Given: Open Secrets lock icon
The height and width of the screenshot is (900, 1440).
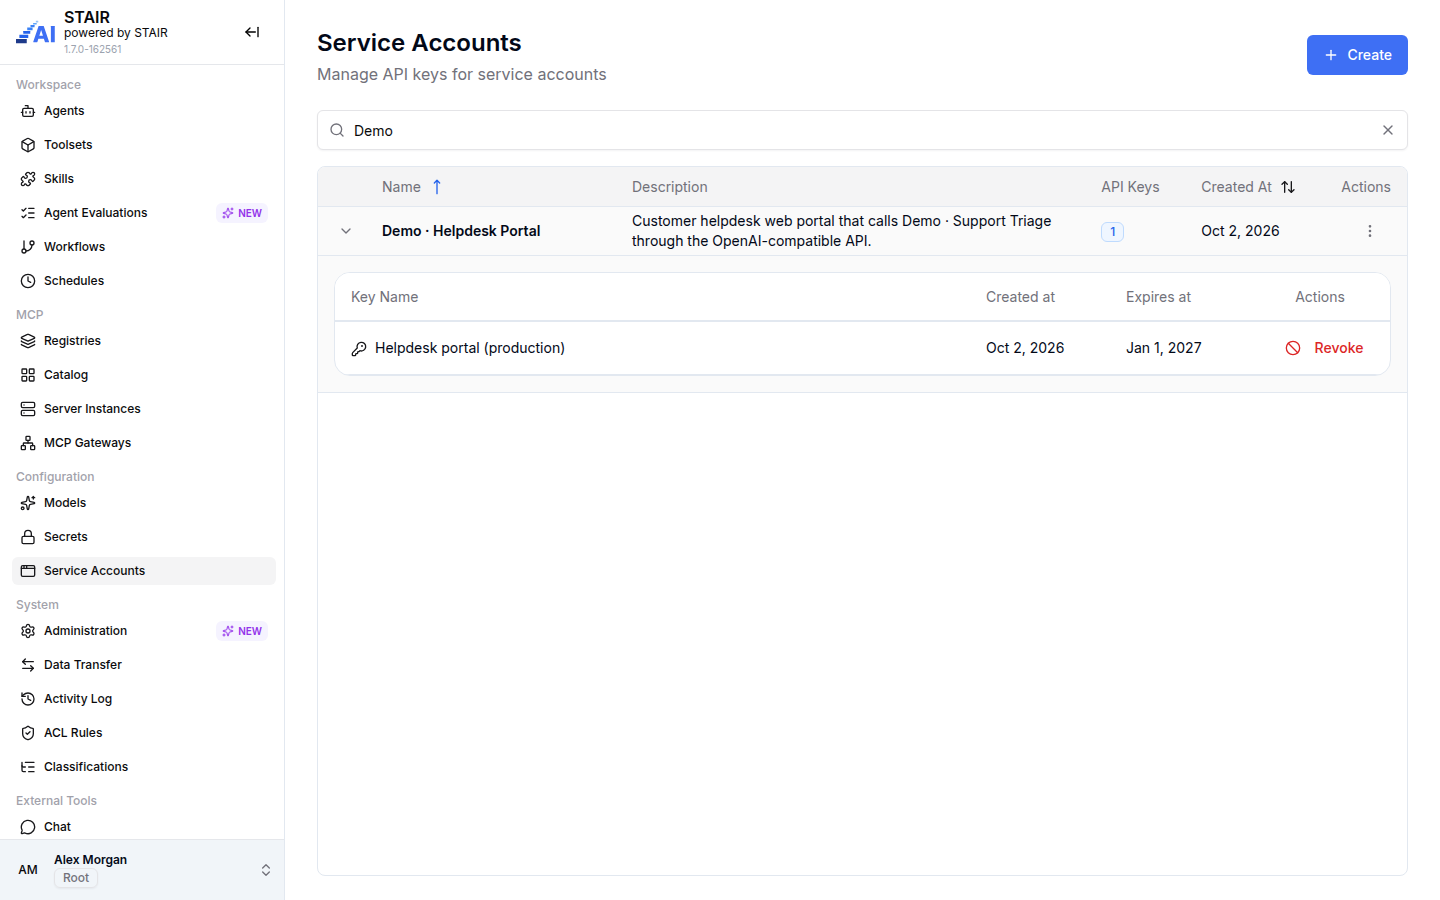Looking at the screenshot, I should 28,537.
